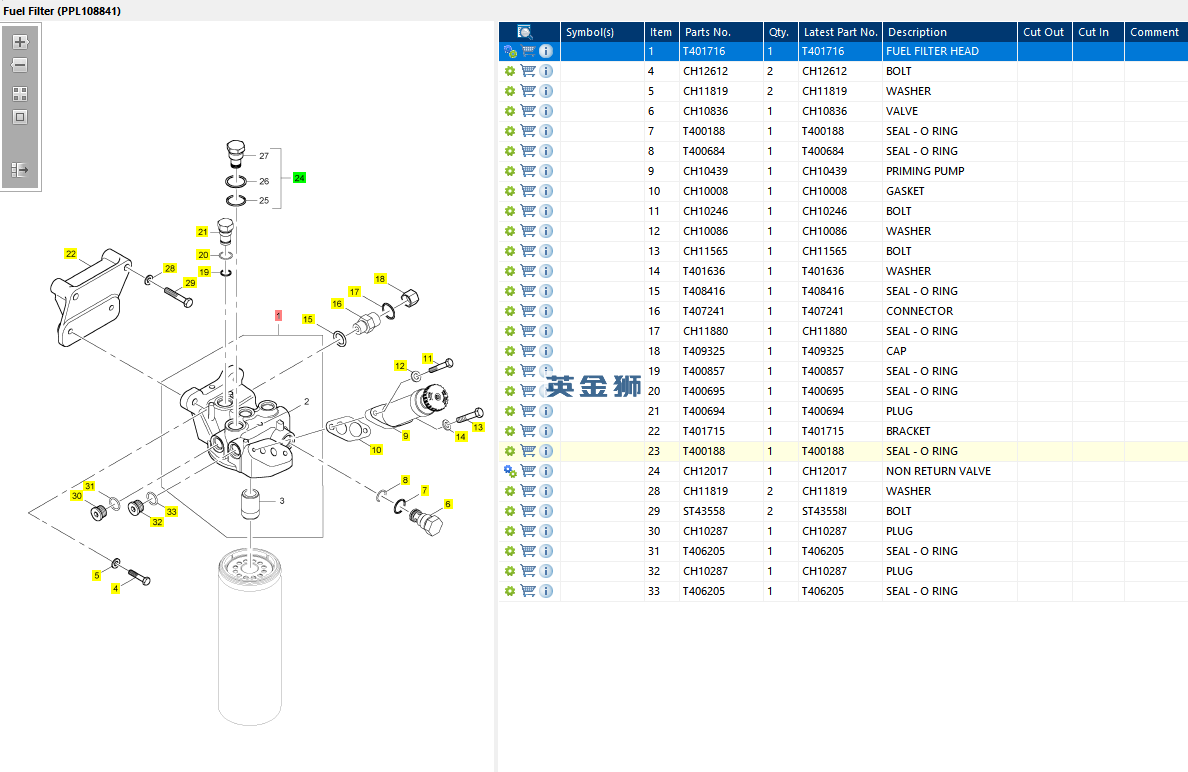Show info for item 14 WASHER T401636
The width and height of the screenshot is (1188, 772).
pos(546,271)
